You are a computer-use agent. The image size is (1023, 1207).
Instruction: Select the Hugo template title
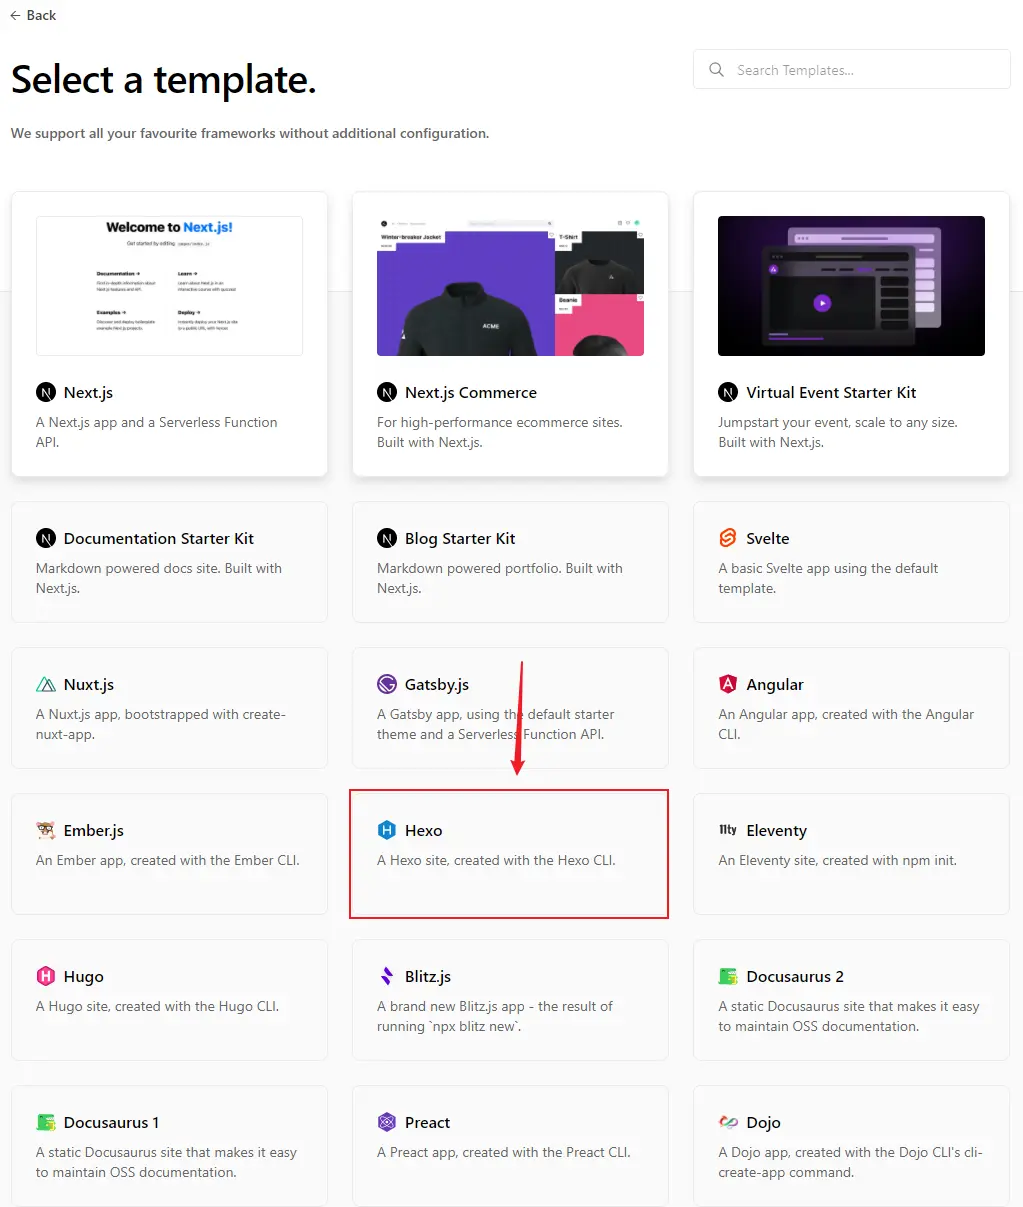(x=84, y=976)
